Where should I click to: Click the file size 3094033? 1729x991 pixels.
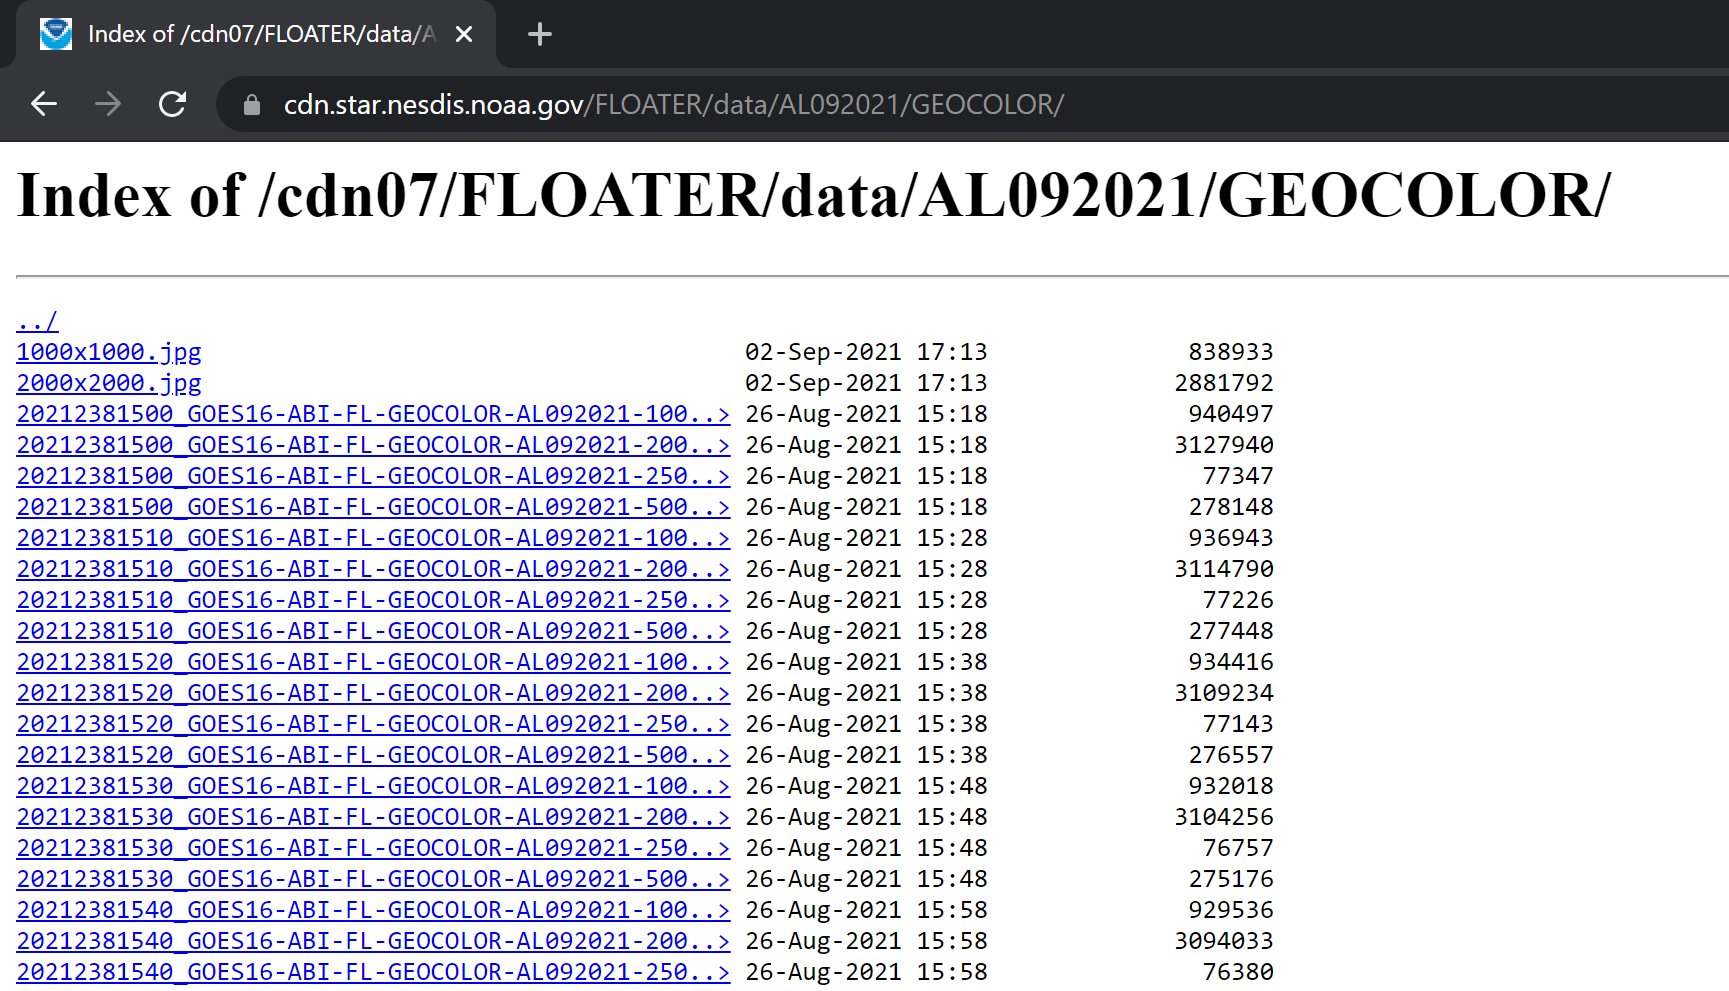(x=1224, y=941)
